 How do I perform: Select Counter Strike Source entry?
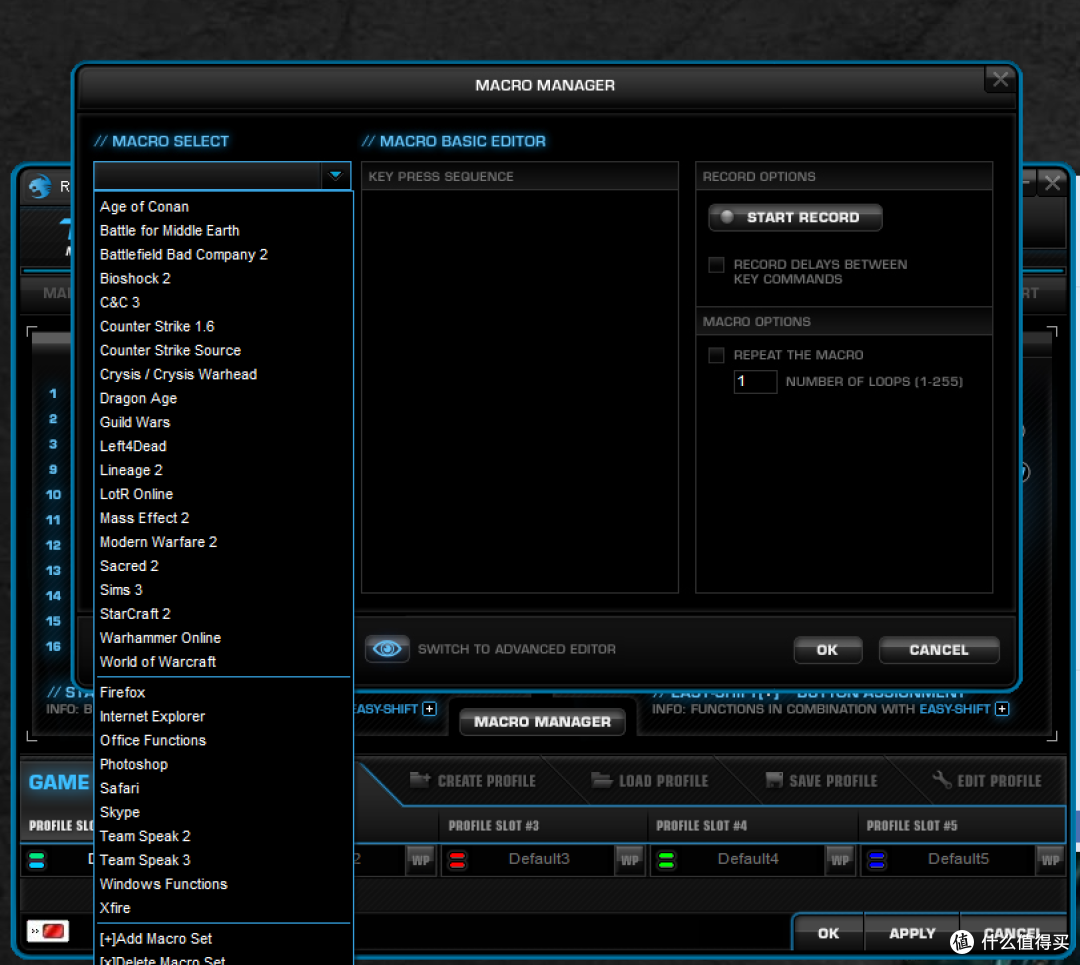coord(170,351)
